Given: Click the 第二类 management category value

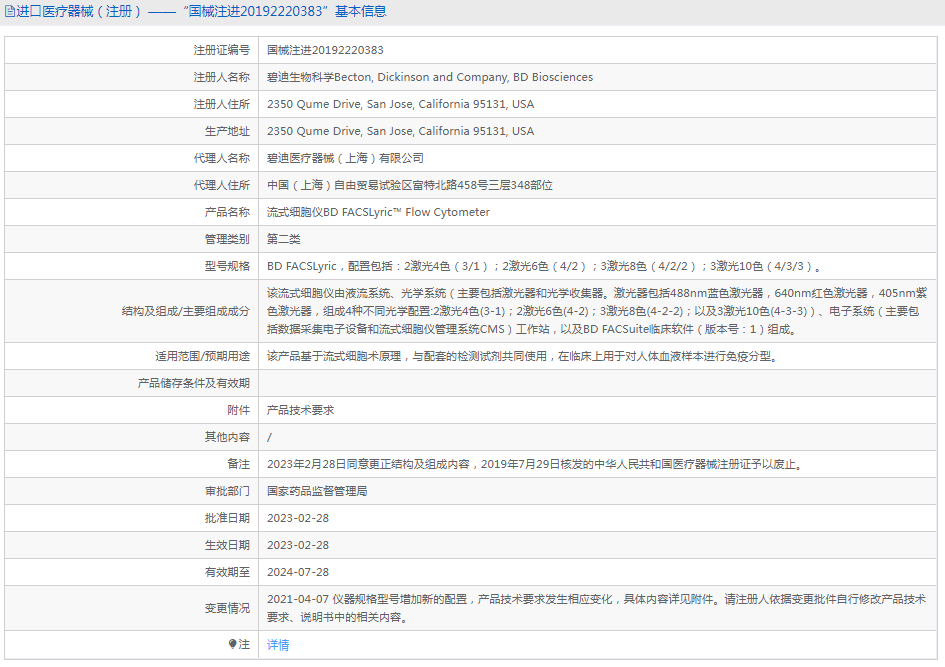Looking at the screenshot, I should 283,239.
